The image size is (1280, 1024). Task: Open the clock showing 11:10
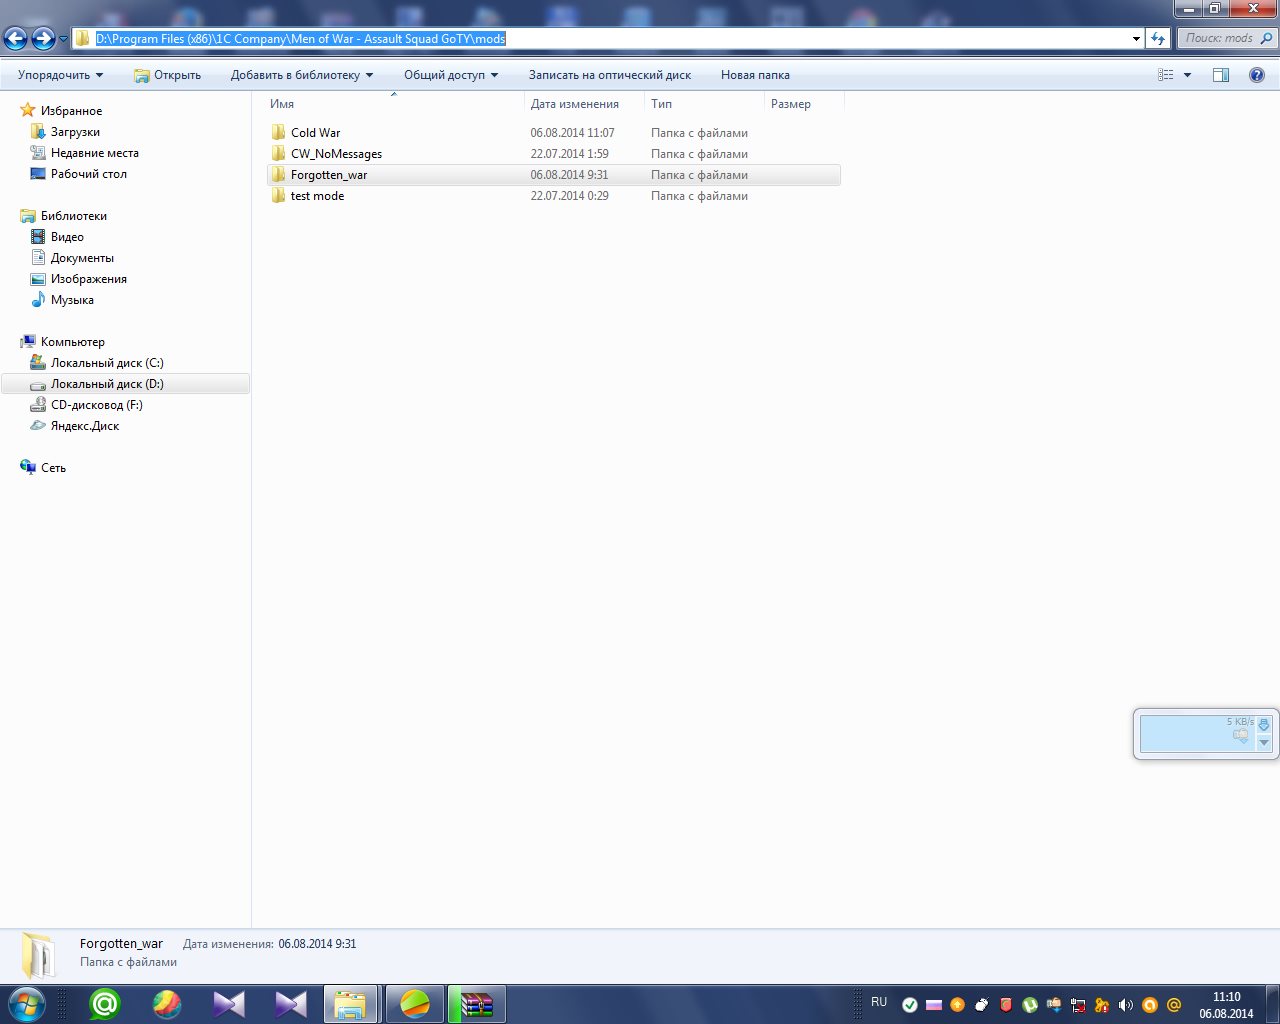(1226, 997)
